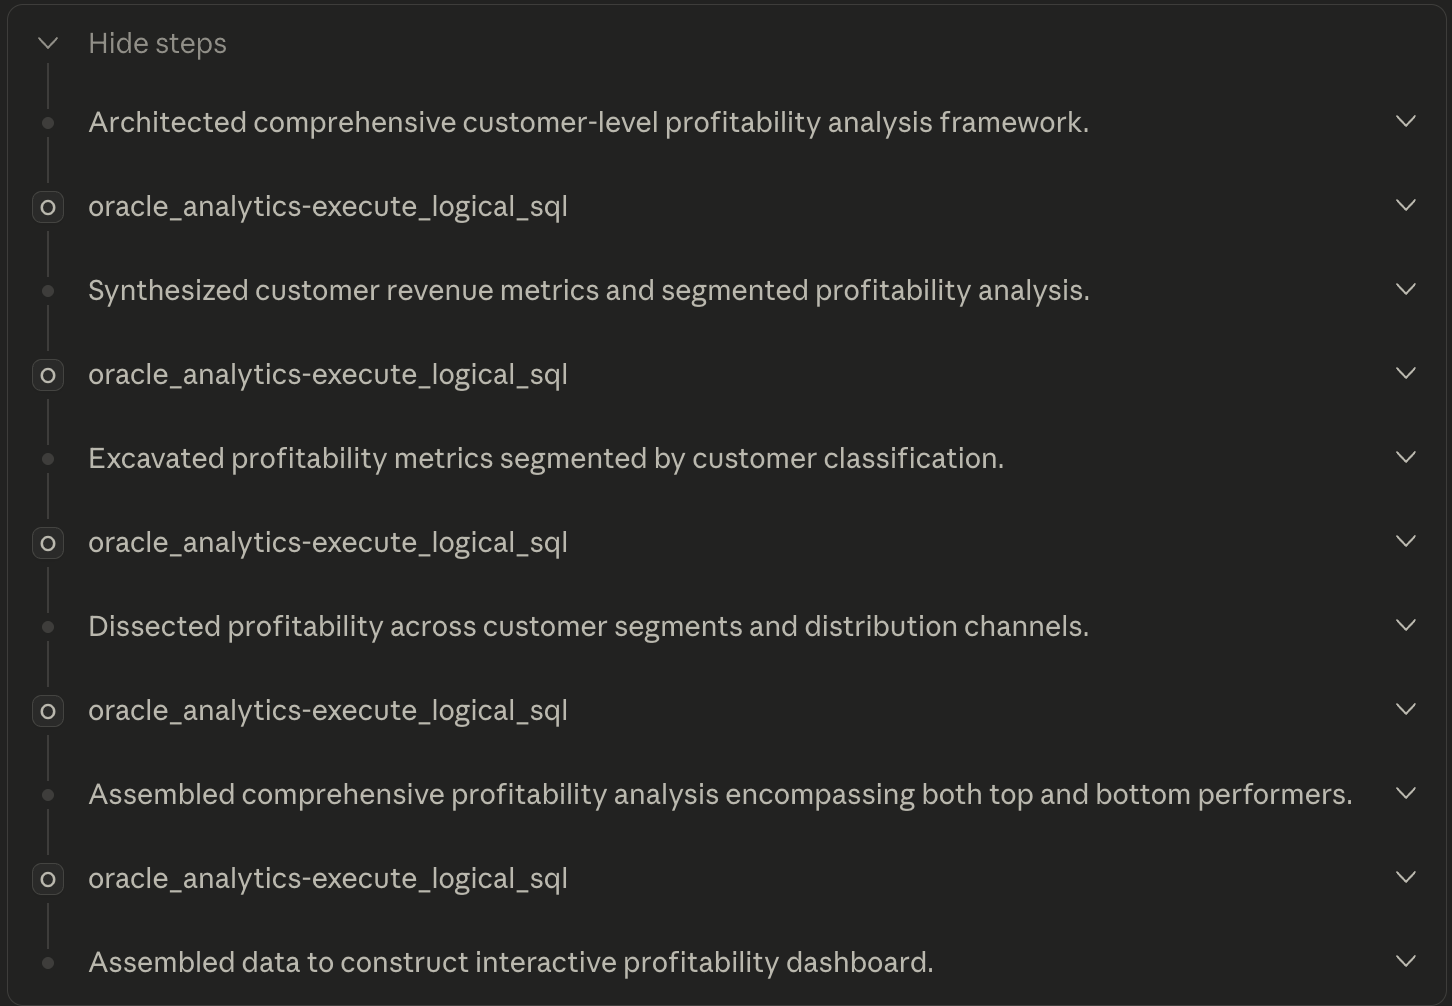The image size is (1452, 1006).
Task: Click the assembled interactive dashboard step text
Action: 511,962
